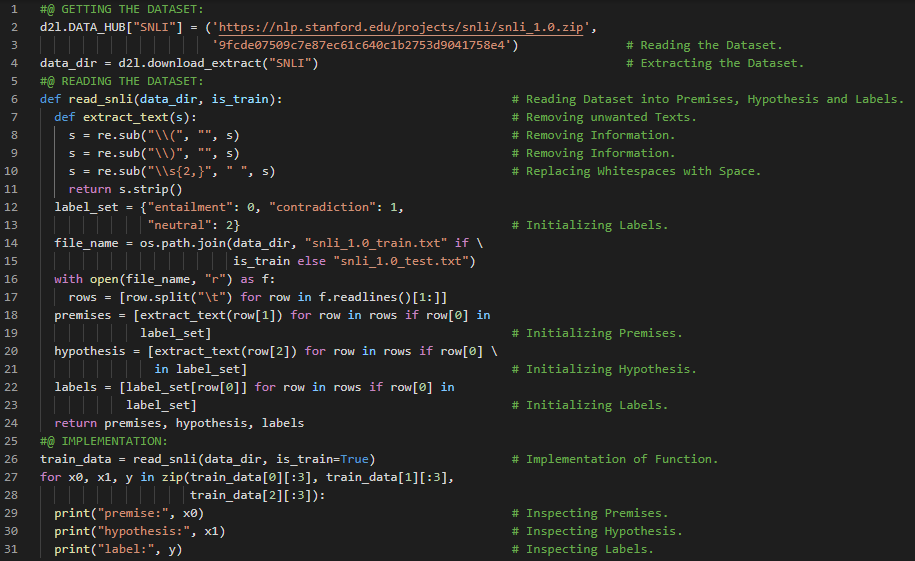
Task: Click the SHA hash string on line 3
Action: [x=365, y=45]
